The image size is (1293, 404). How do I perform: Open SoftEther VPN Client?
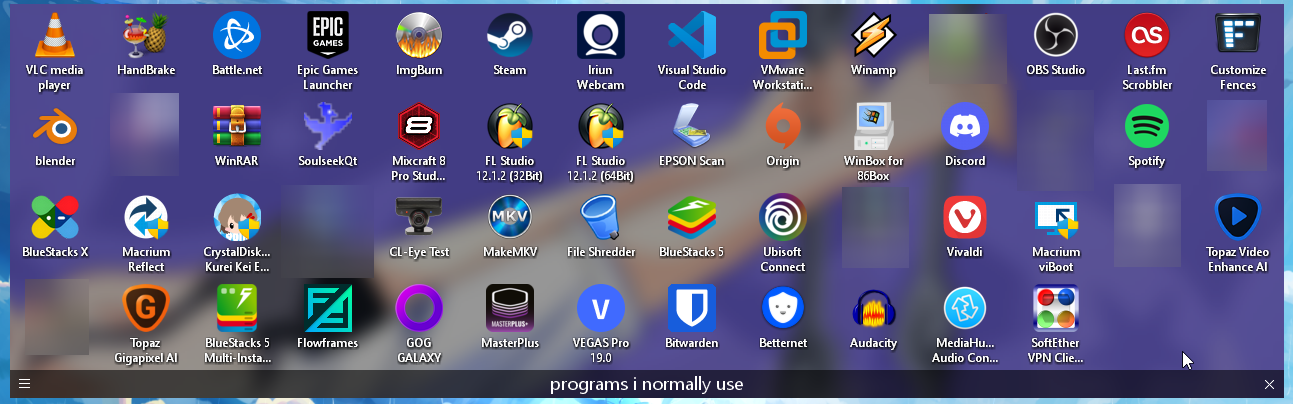click(x=1056, y=310)
